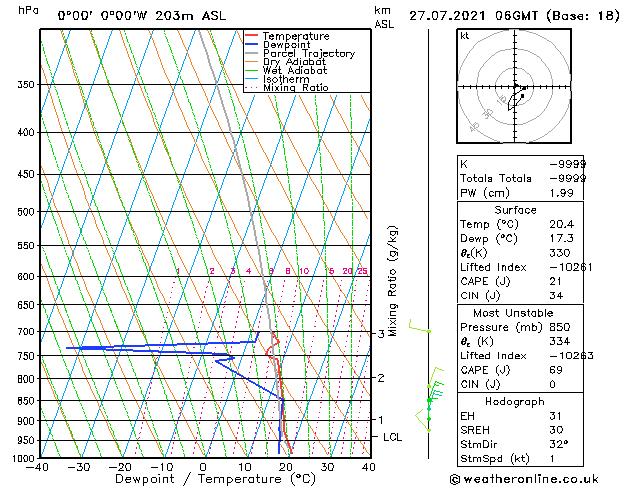629x486 pixels.
Task: Click the red Temperature legend line
Action: [x=251, y=36]
